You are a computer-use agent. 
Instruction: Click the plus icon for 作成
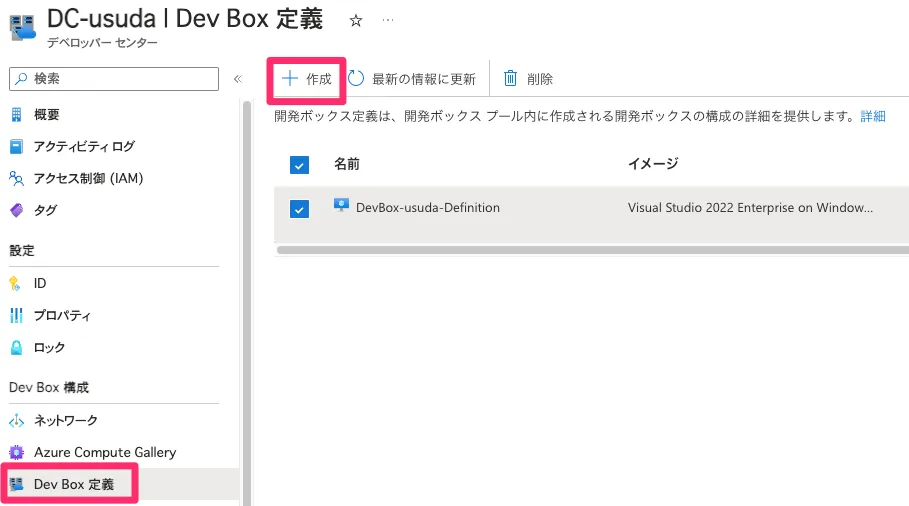point(289,78)
